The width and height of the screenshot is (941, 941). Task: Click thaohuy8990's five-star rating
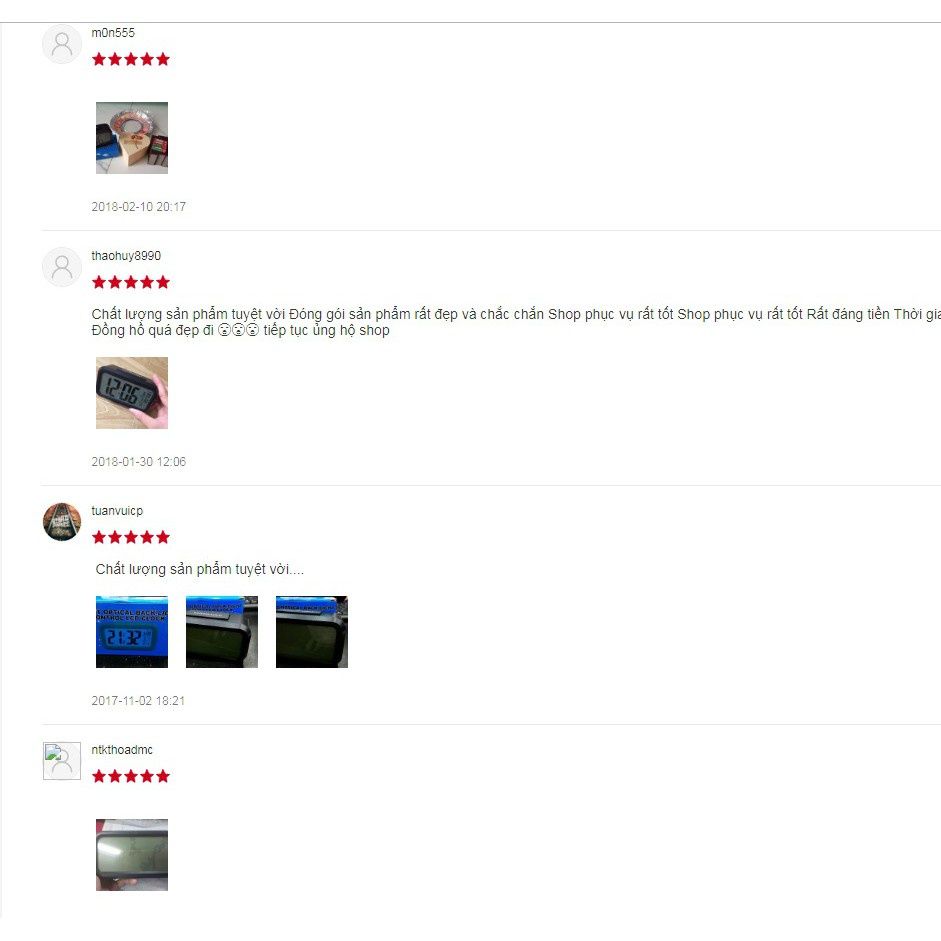pyautogui.click(x=131, y=282)
